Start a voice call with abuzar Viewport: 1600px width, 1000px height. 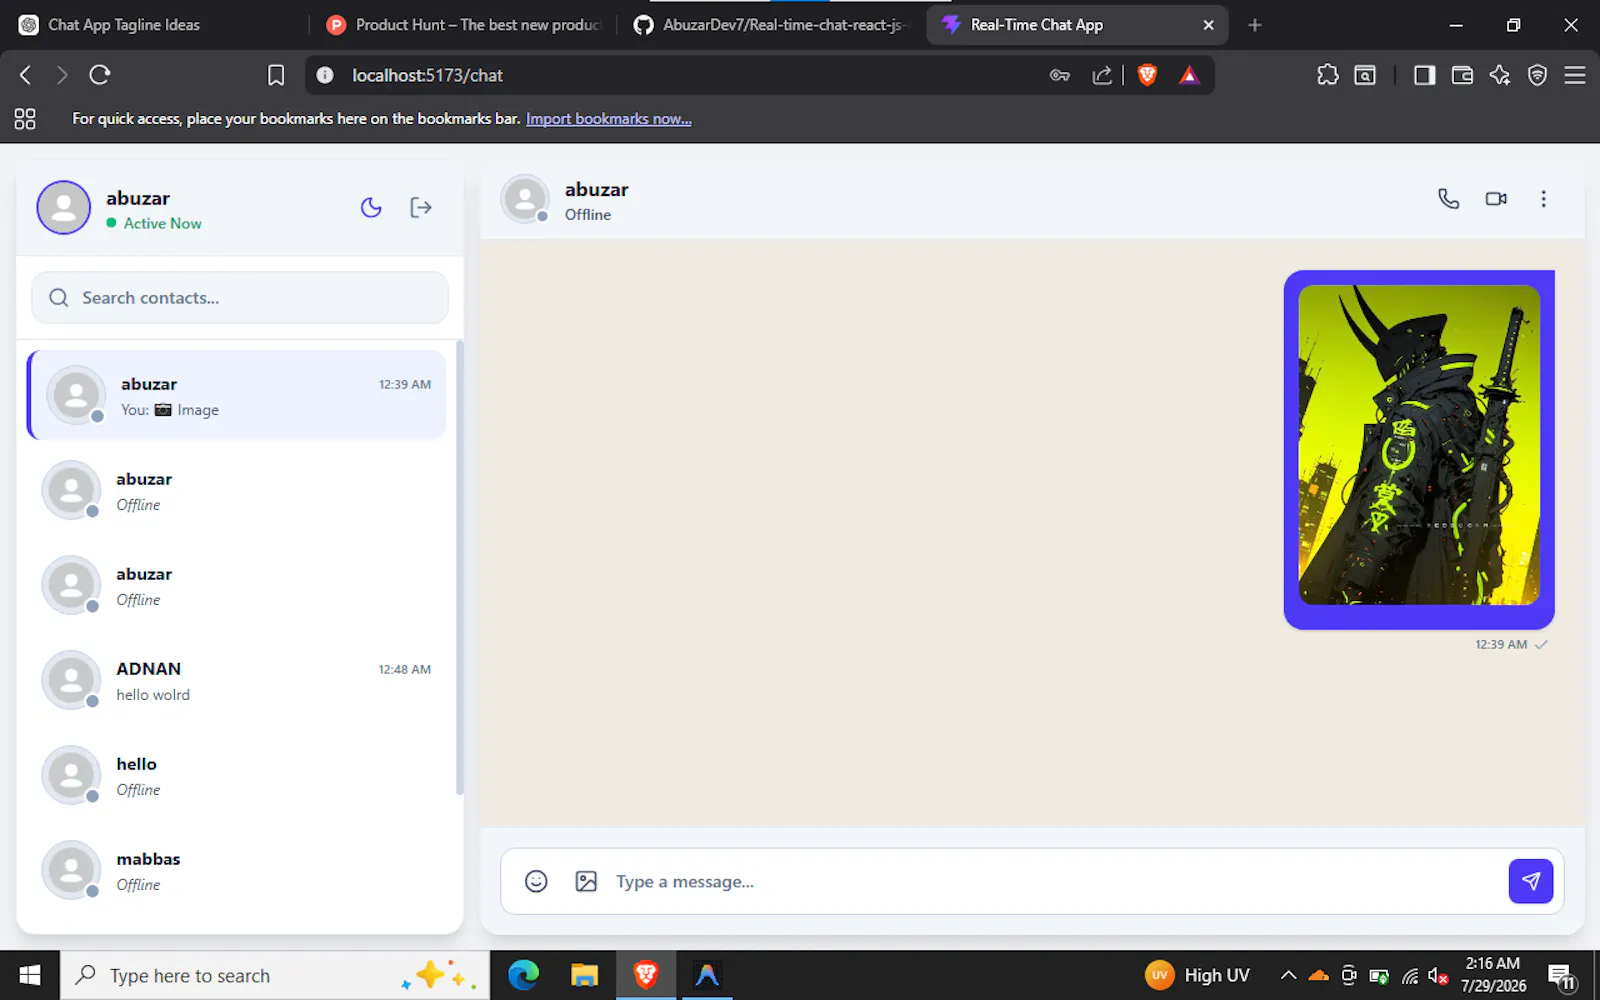pyautogui.click(x=1448, y=198)
